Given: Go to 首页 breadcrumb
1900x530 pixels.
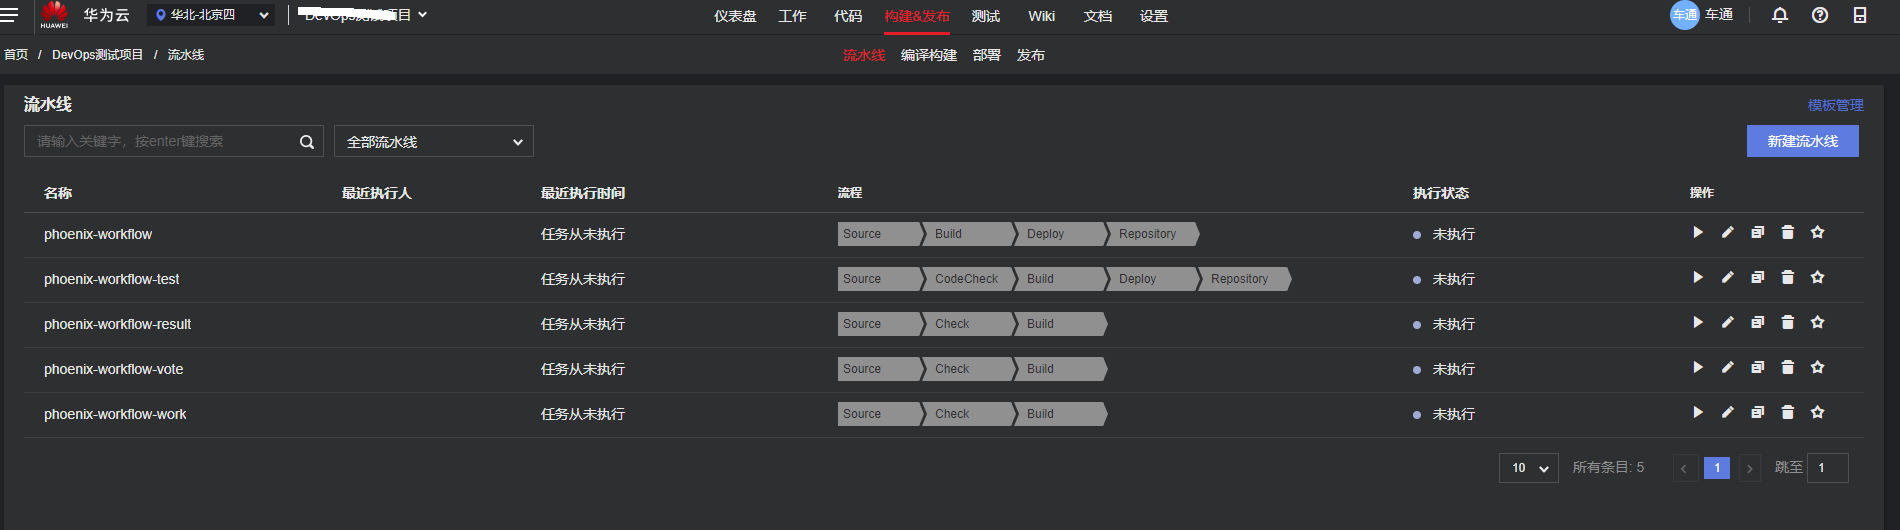Looking at the screenshot, I should coord(16,55).
